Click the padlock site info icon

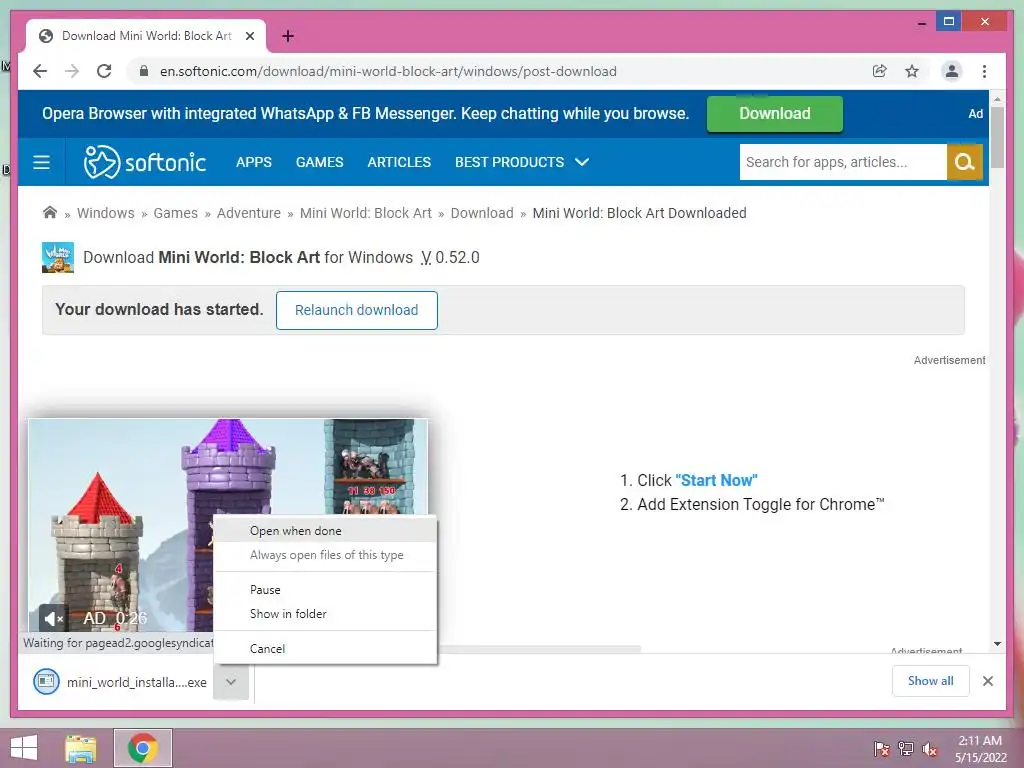click(144, 71)
